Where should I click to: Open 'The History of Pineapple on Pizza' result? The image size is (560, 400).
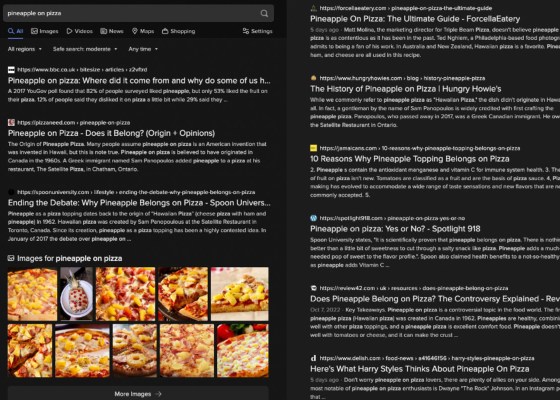tap(406, 89)
